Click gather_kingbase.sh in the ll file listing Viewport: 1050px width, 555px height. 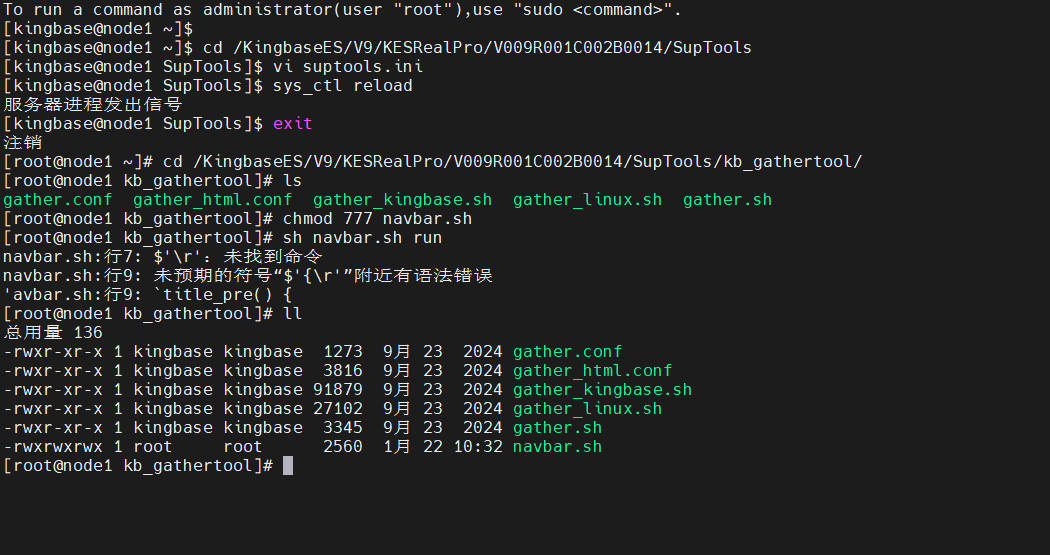pyautogui.click(x=602, y=389)
